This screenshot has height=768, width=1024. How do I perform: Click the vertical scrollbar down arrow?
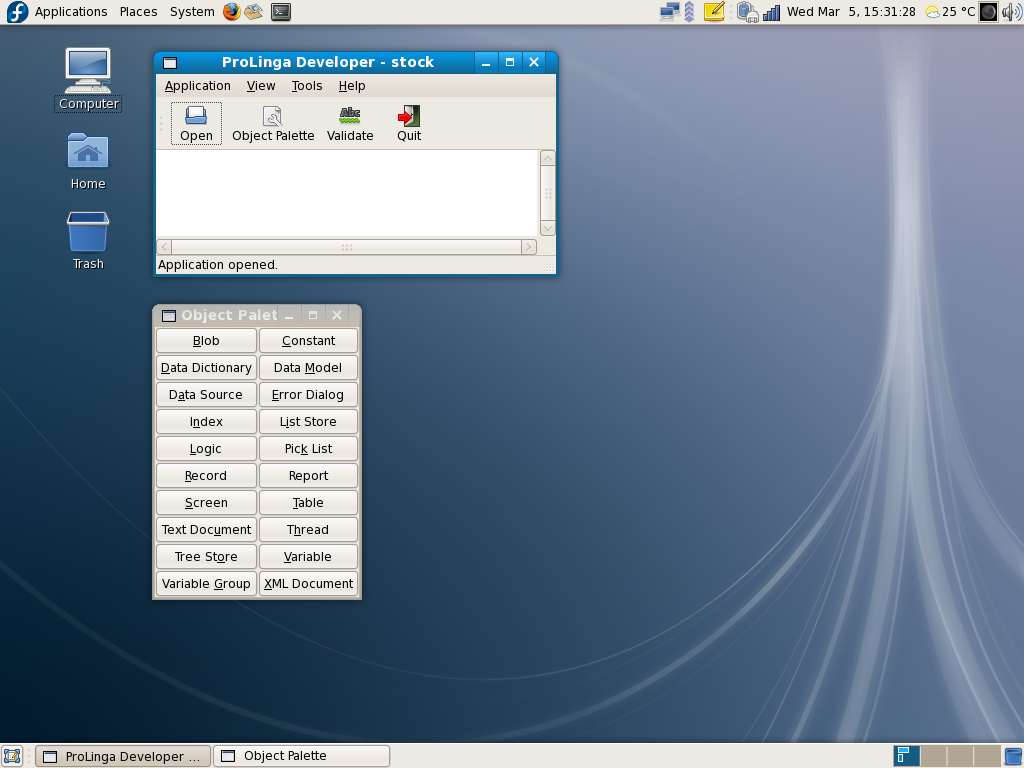pyautogui.click(x=547, y=228)
